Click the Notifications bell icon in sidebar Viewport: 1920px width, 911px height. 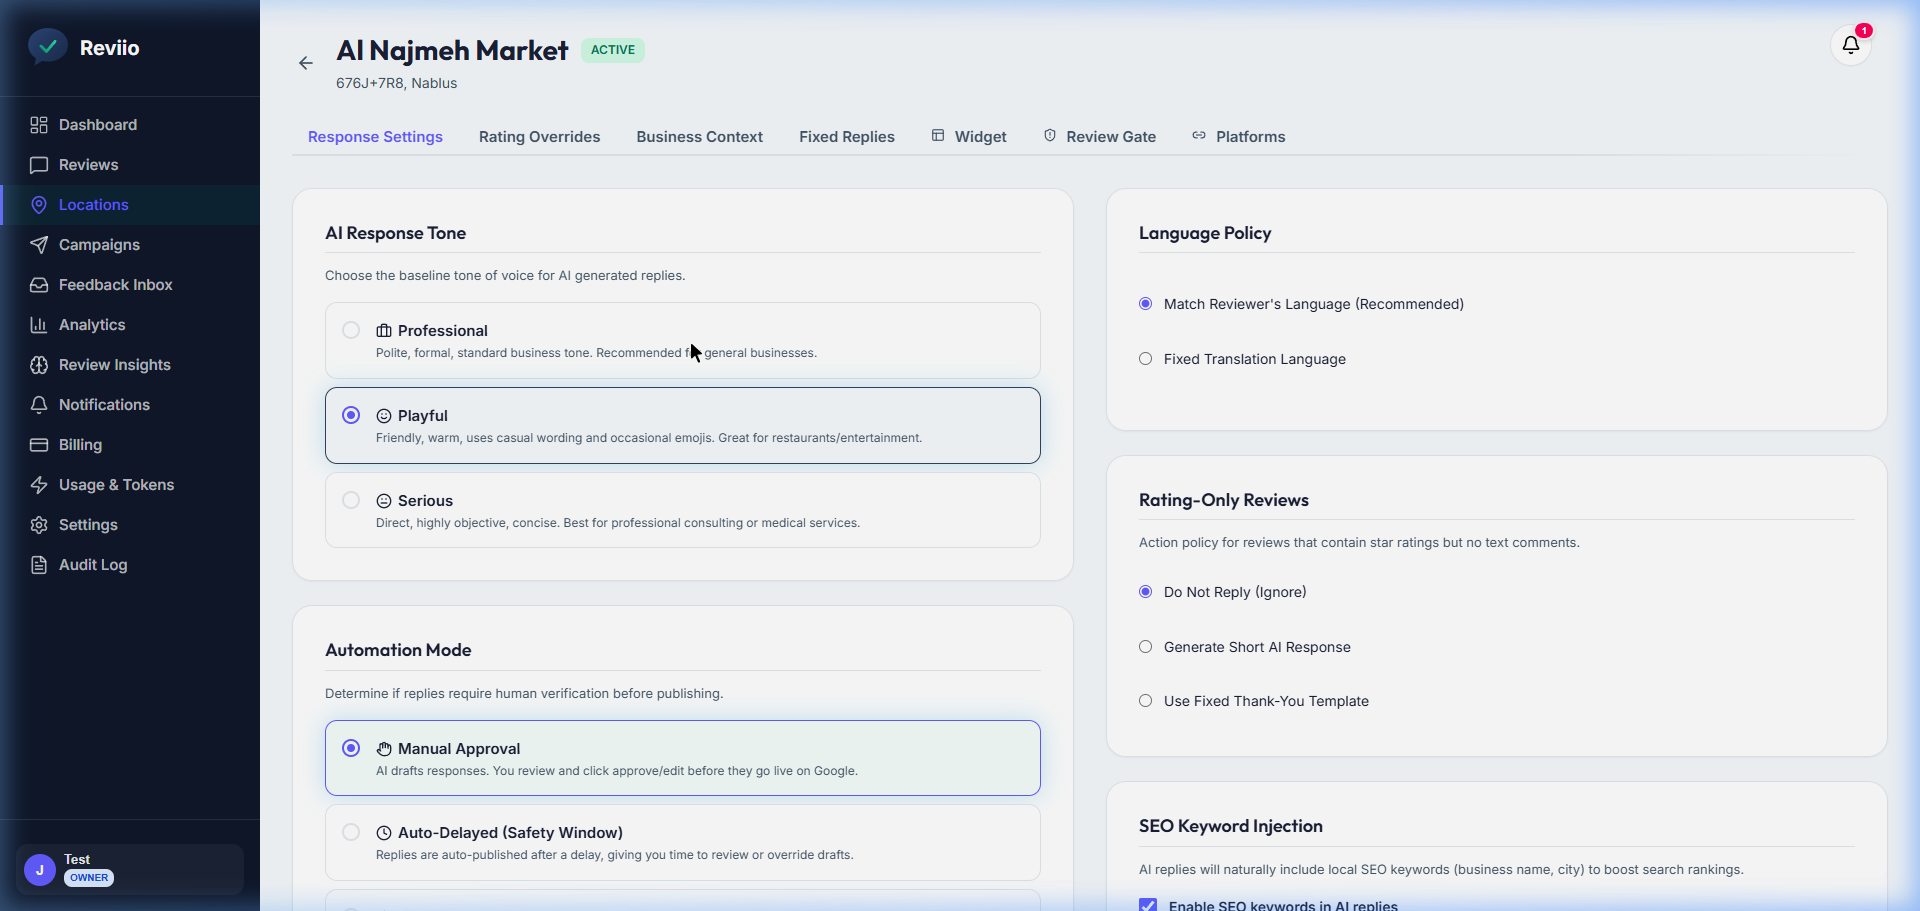pyautogui.click(x=39, y=405)
